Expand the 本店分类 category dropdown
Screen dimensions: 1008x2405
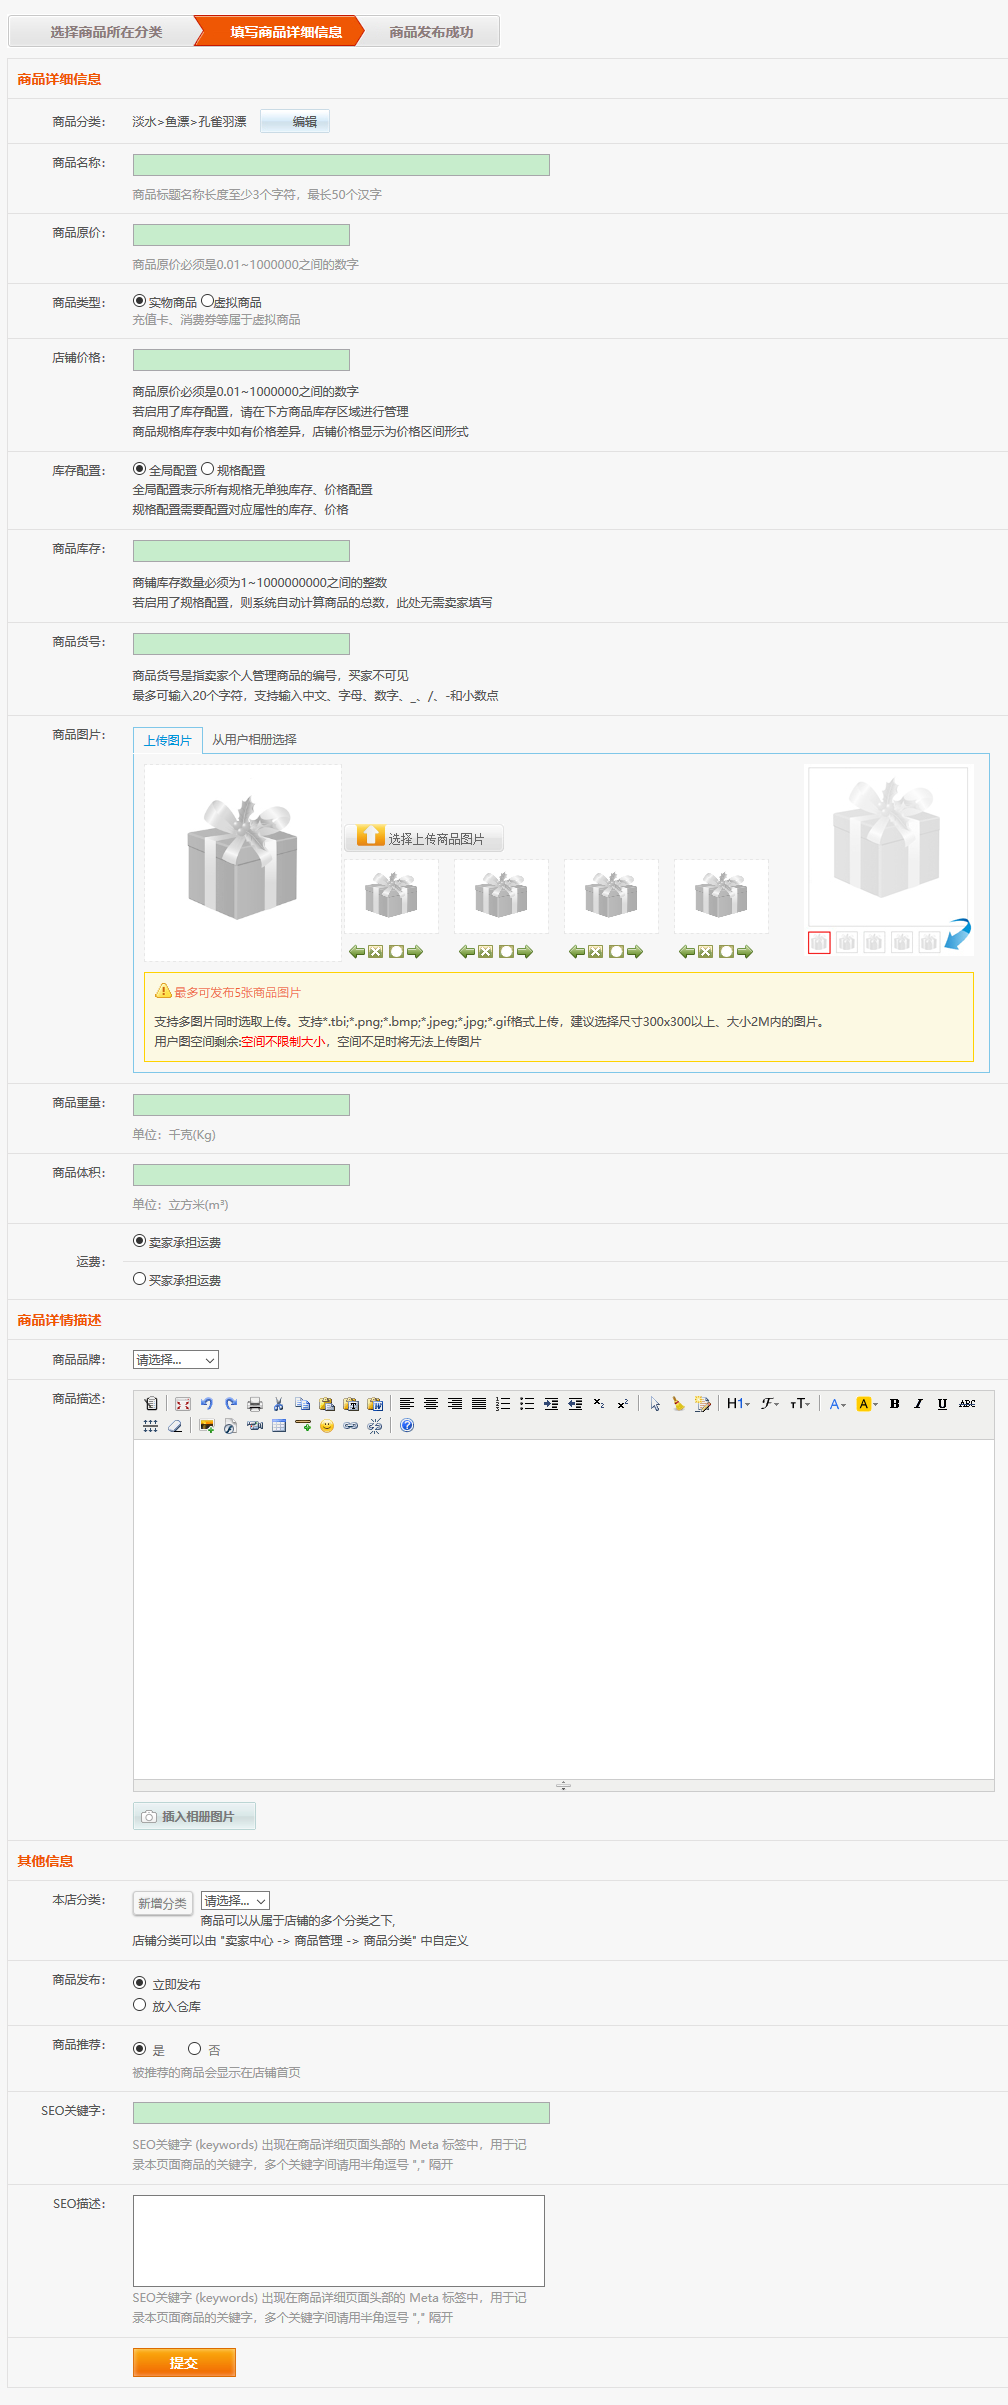tap(235, 1901)
